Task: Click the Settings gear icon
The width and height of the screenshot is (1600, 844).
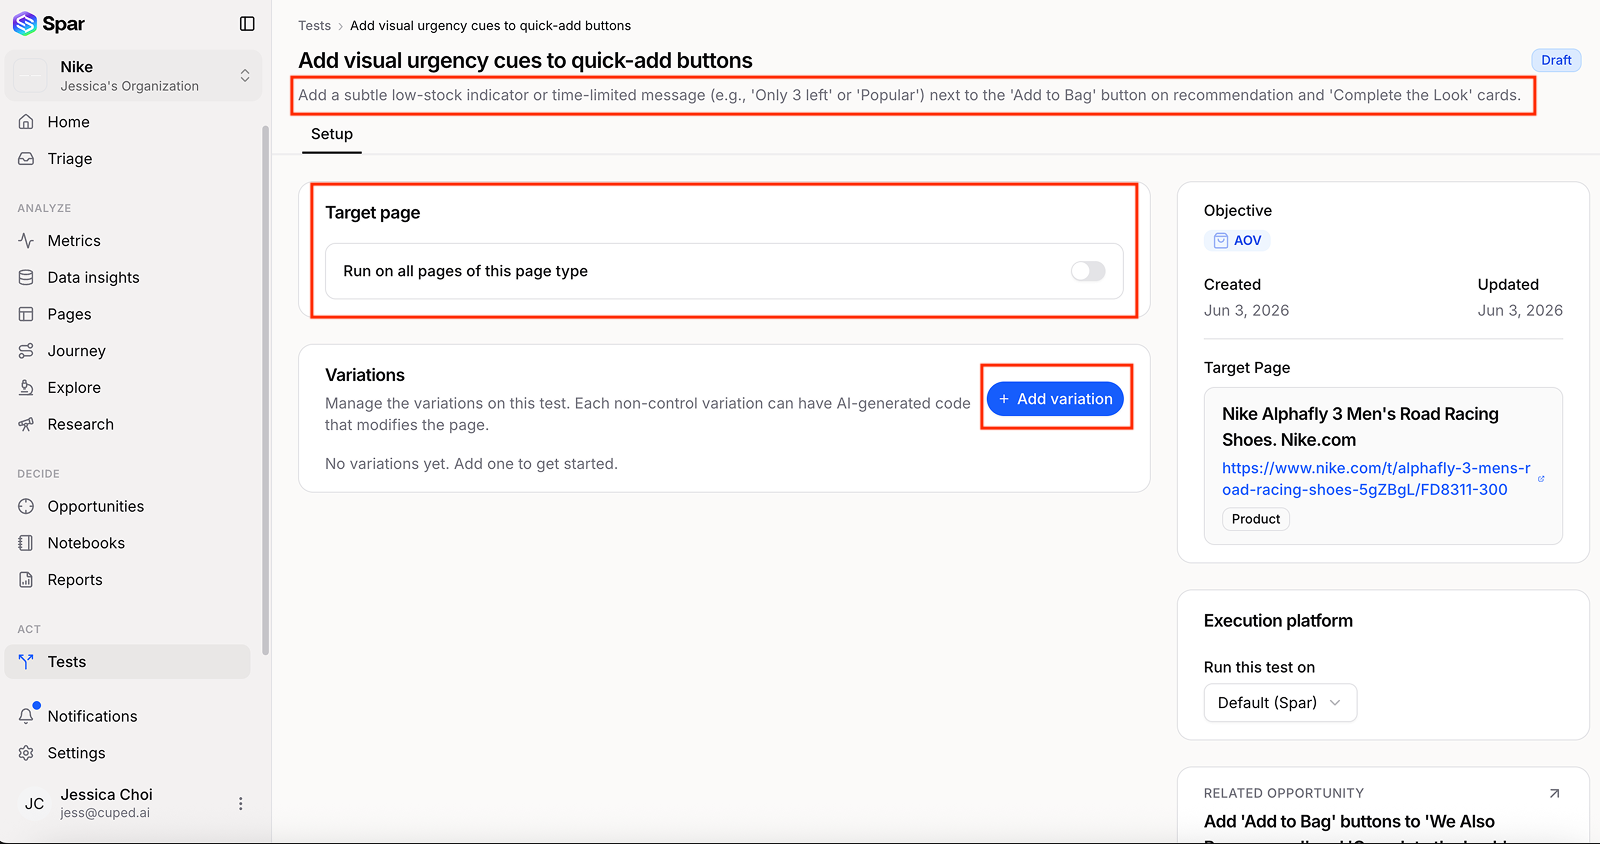Action: (26, 753)
